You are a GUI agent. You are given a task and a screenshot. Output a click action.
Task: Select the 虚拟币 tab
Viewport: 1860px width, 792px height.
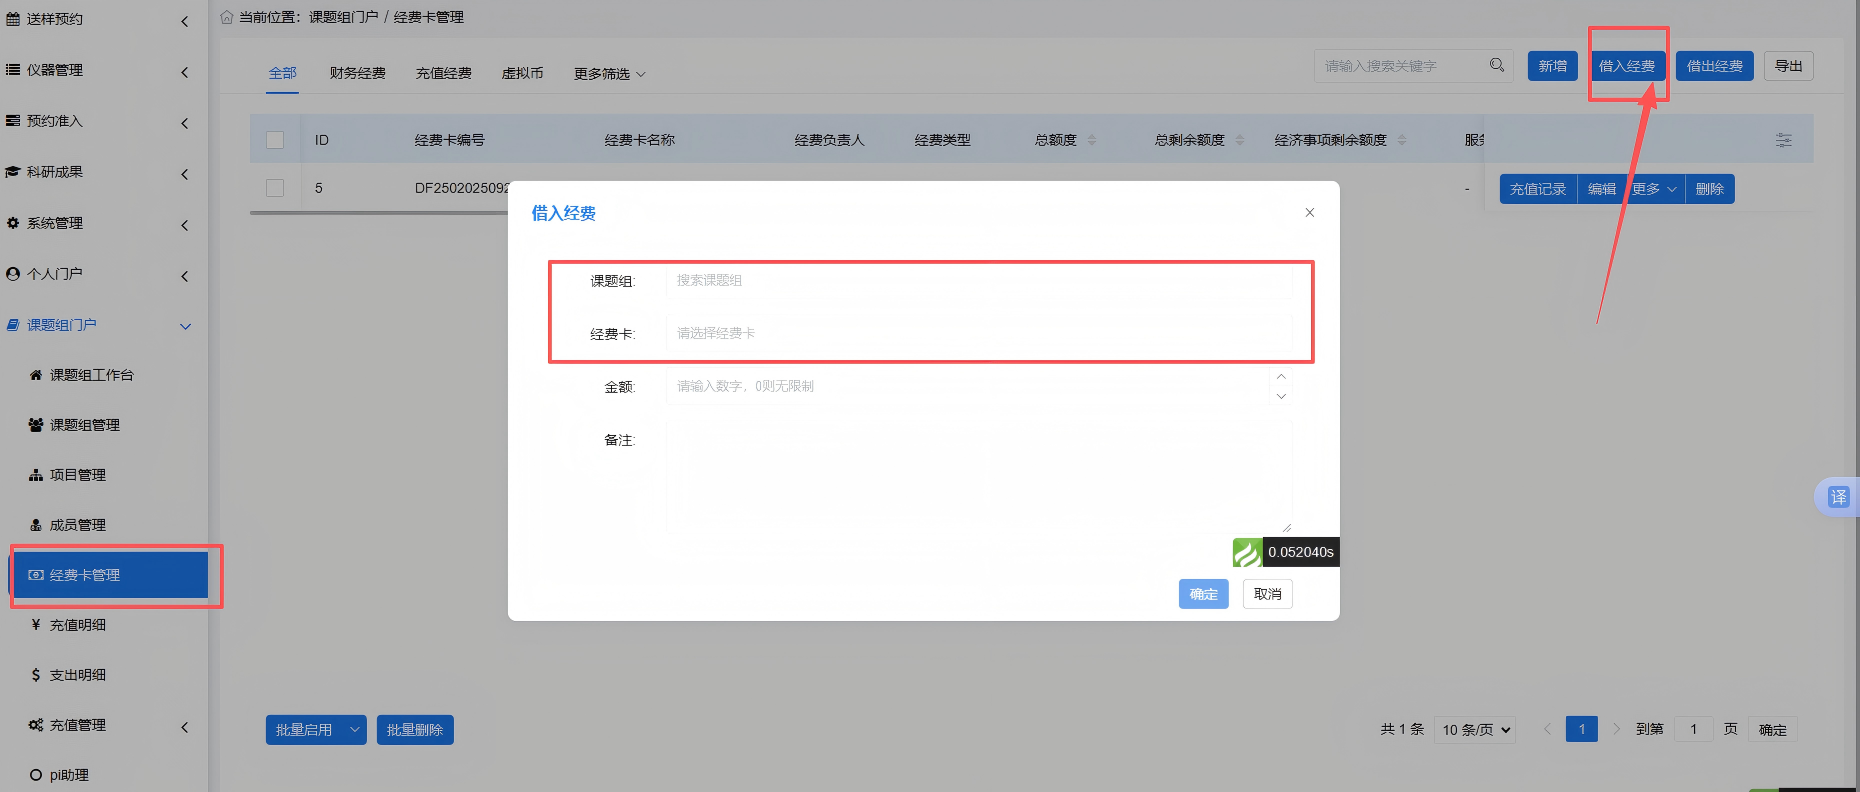pos(522,73)
